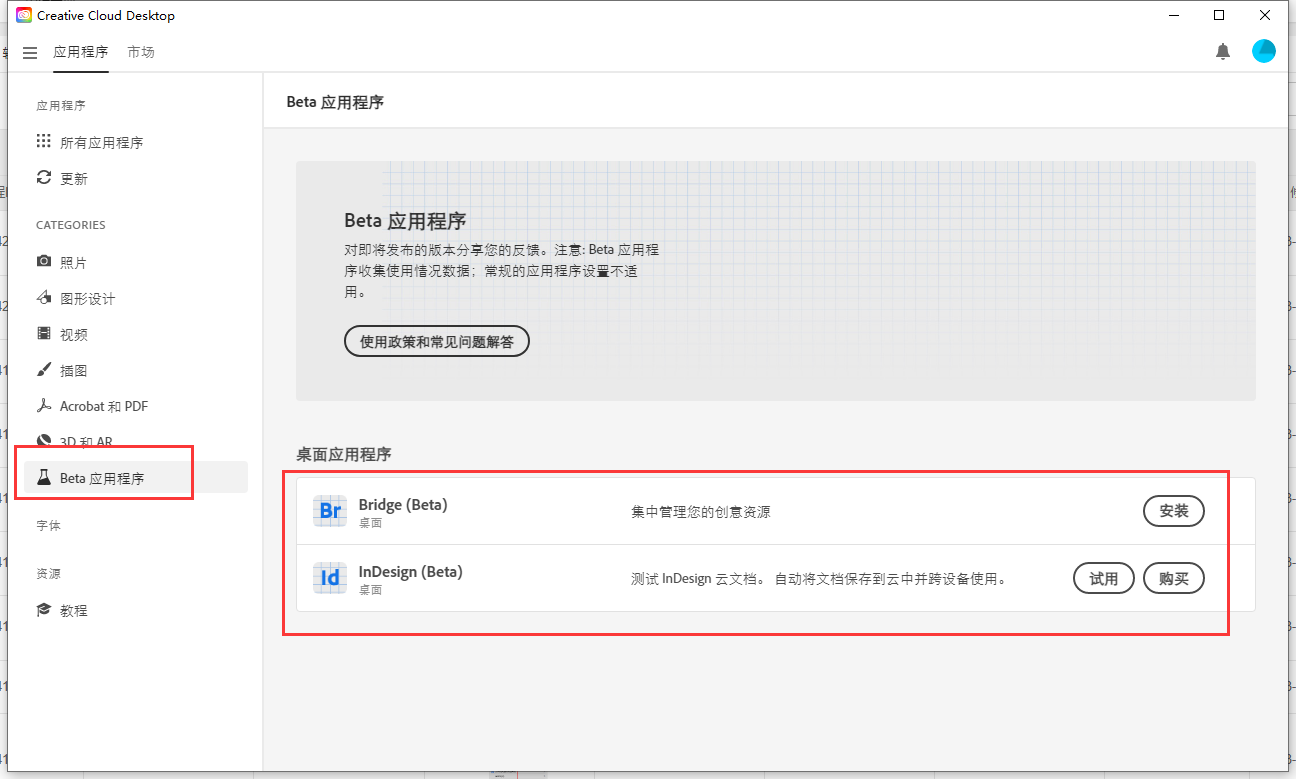Click the CATEGORIES sidebar label
The height and width of the screenshot is (779, 1296).
[71, 226]
